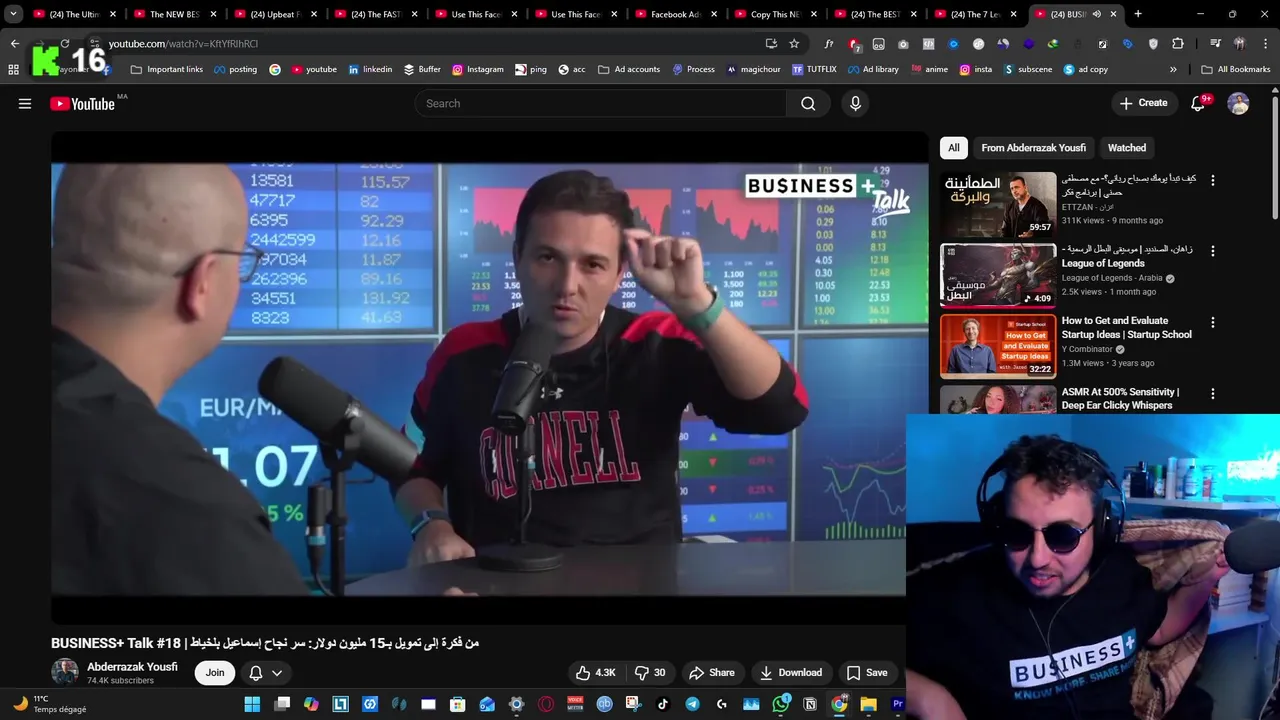Open the Important links bookmark folder
Screen dimensions: 1280x720
[x=166, y=70]
